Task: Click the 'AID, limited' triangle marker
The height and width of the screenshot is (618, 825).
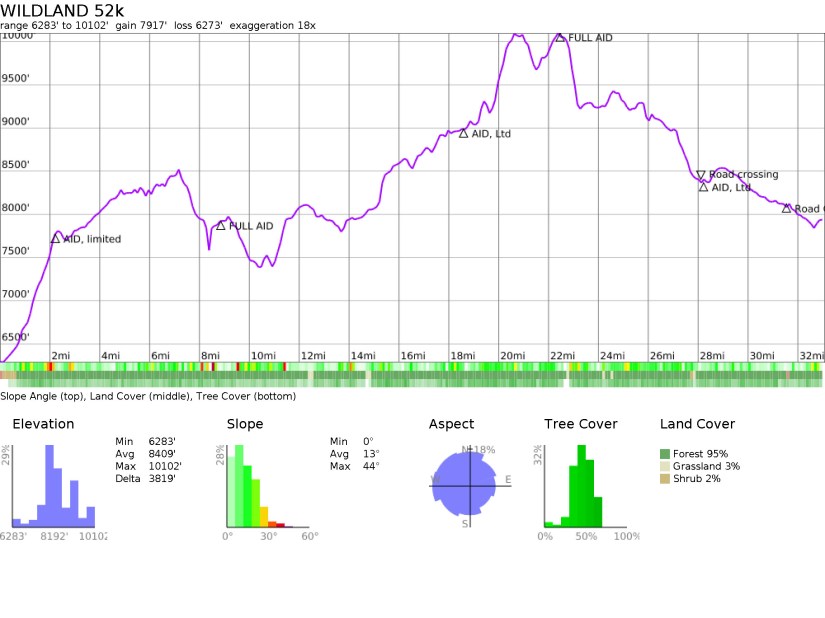Action: 55,238
